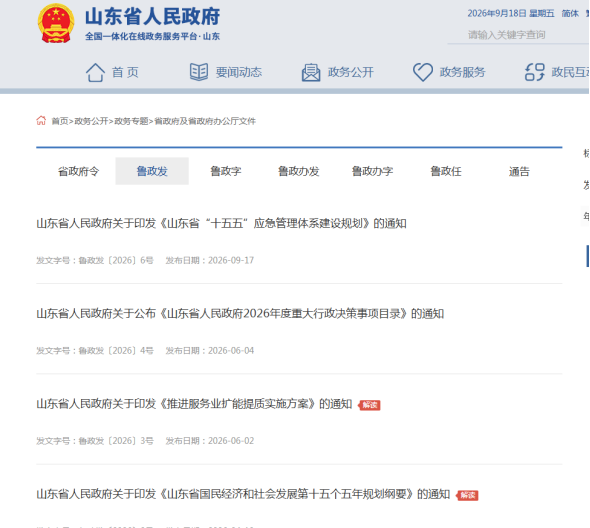Click the keyword search input field

519,35
